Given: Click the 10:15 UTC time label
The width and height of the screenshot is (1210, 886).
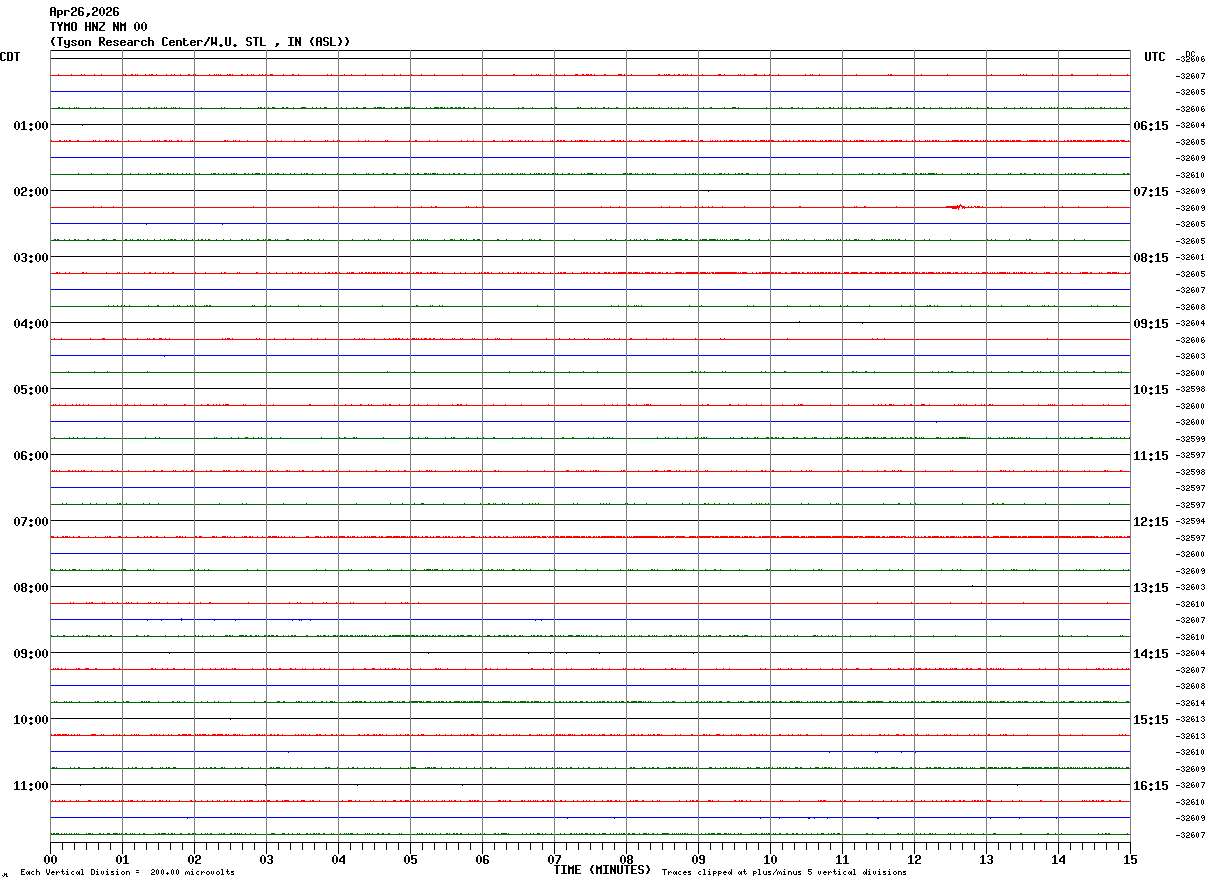Looking at the screenshot, I should pyautogui.click(x=1150, y=390).
